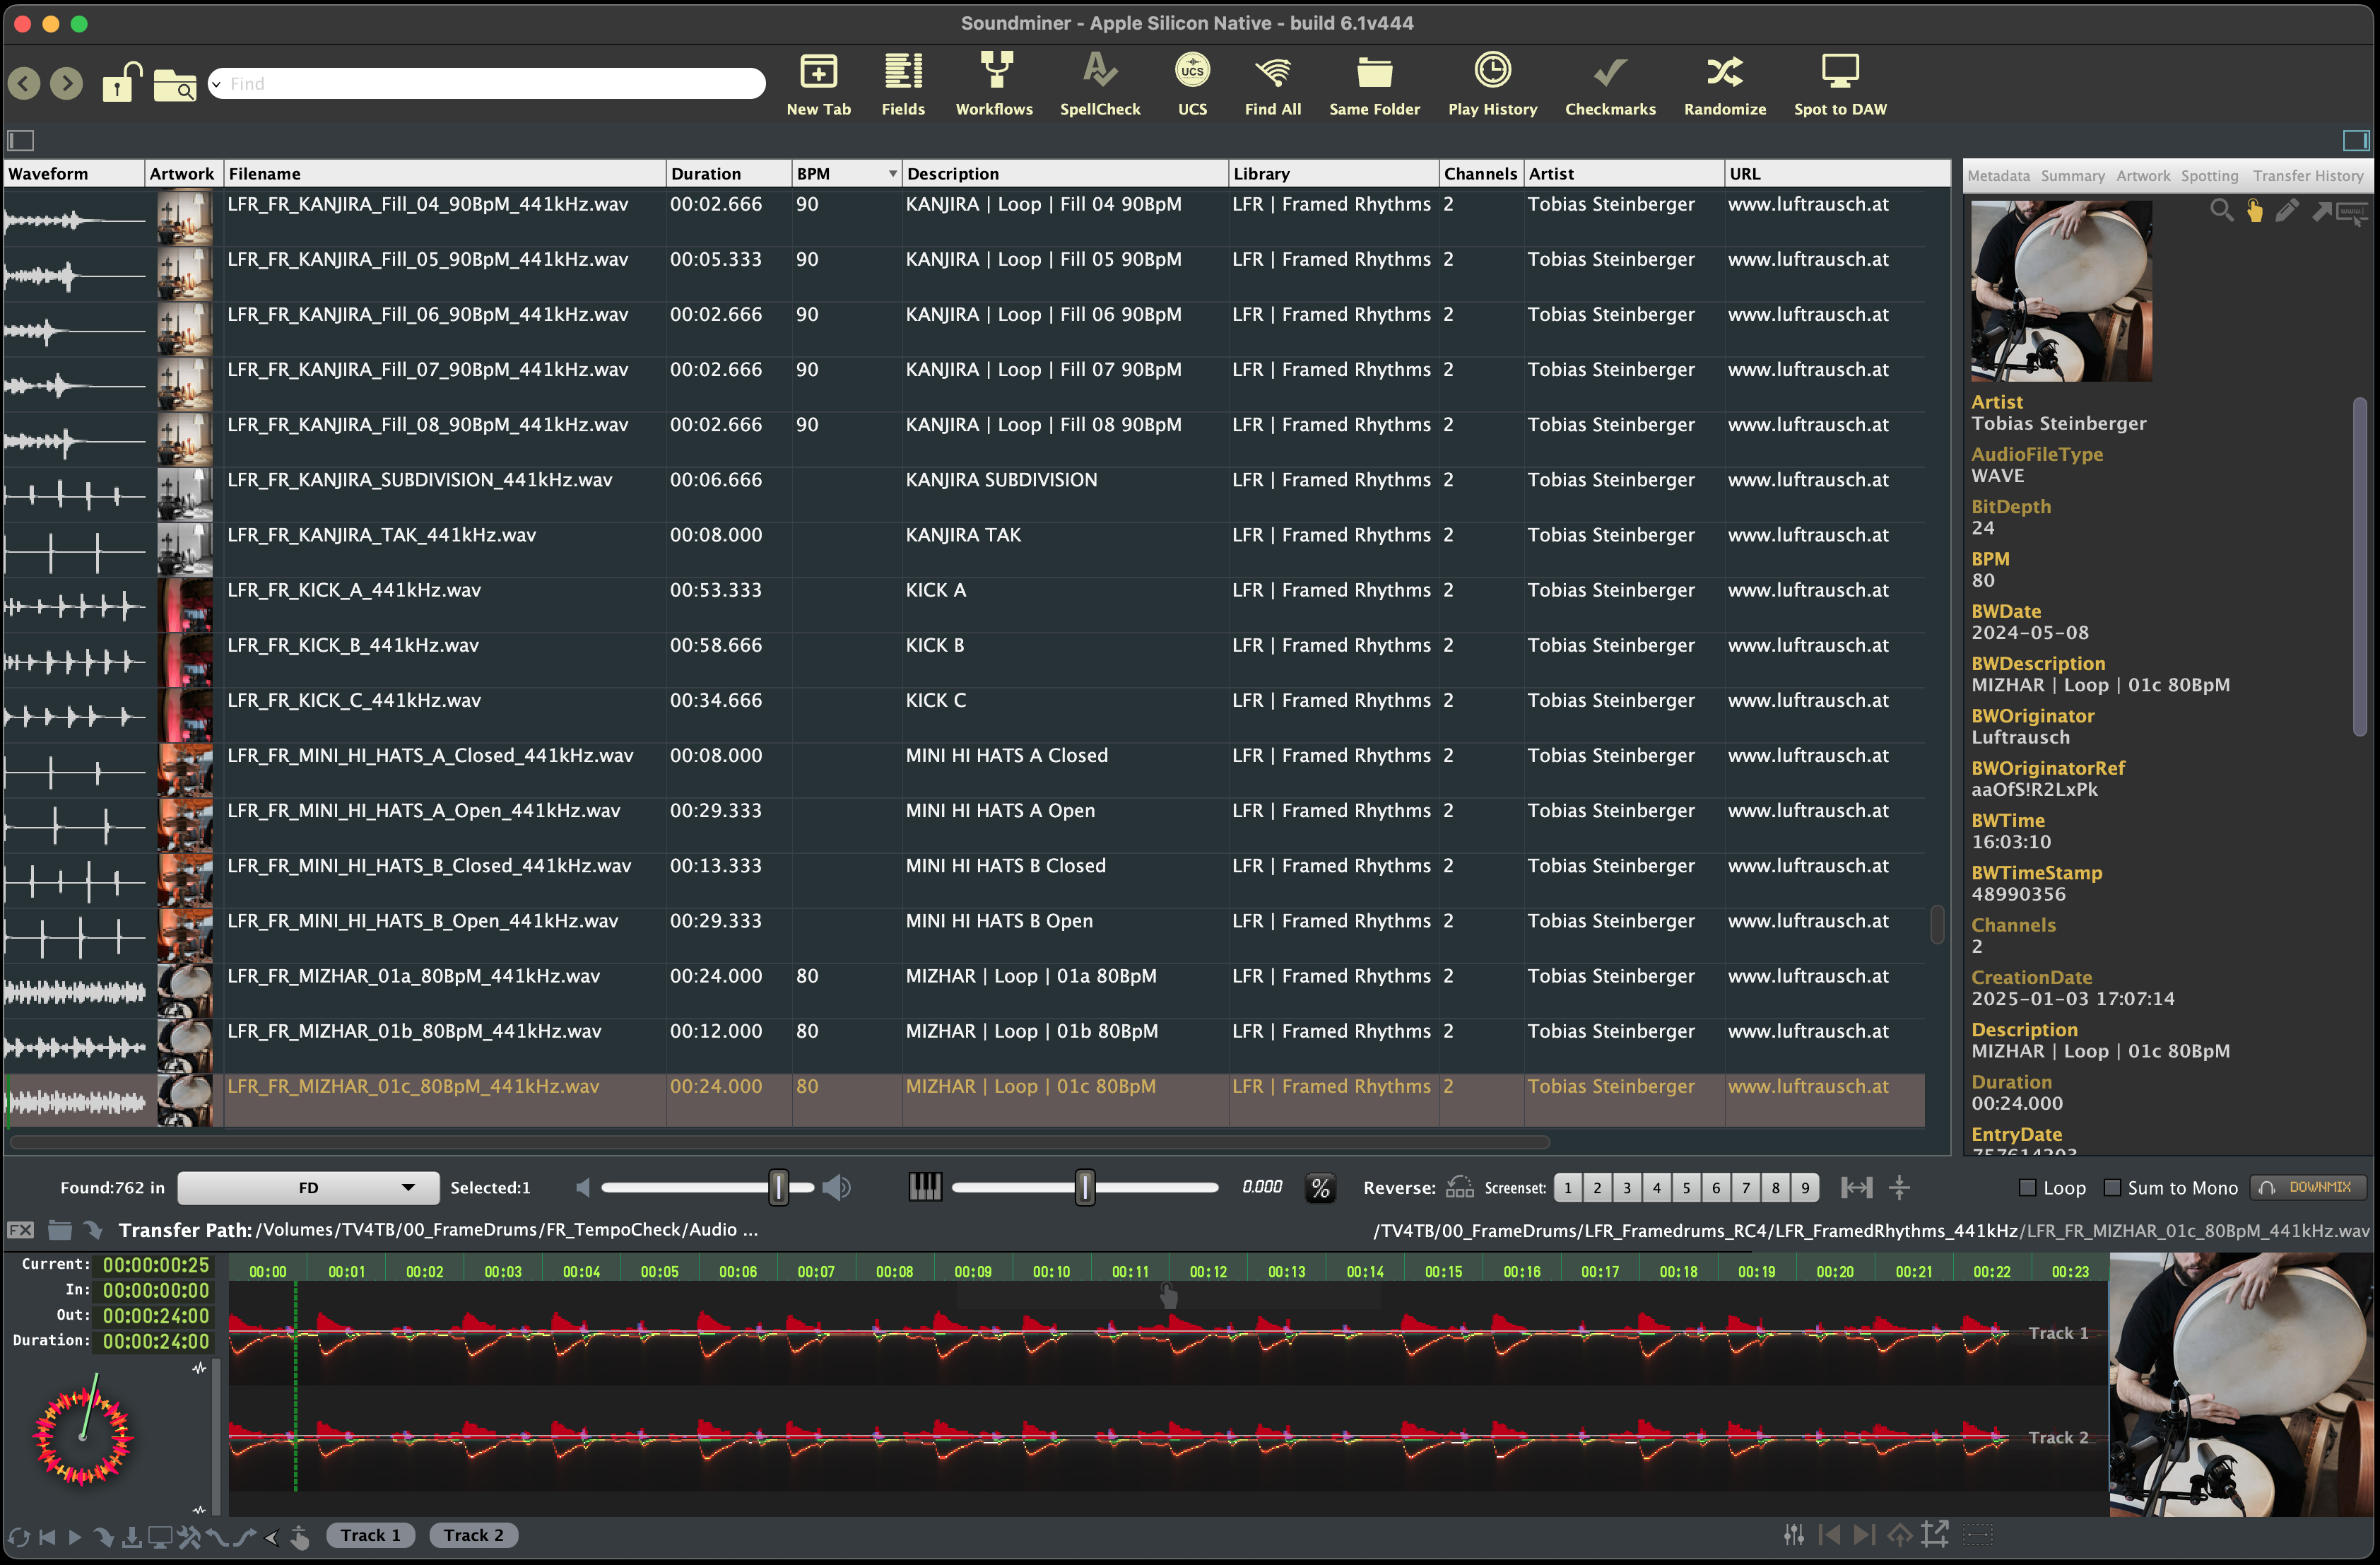The width and height of the screenshot is (2380, 1565).
Task: Switch to the Summary tab
Action: click(x=2072, y=176)
